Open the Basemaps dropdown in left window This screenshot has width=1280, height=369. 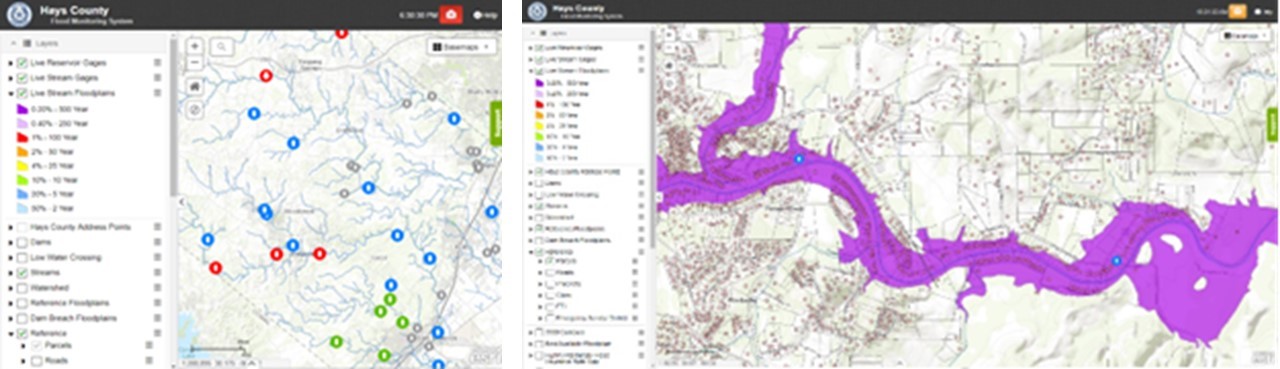(461, 47)
